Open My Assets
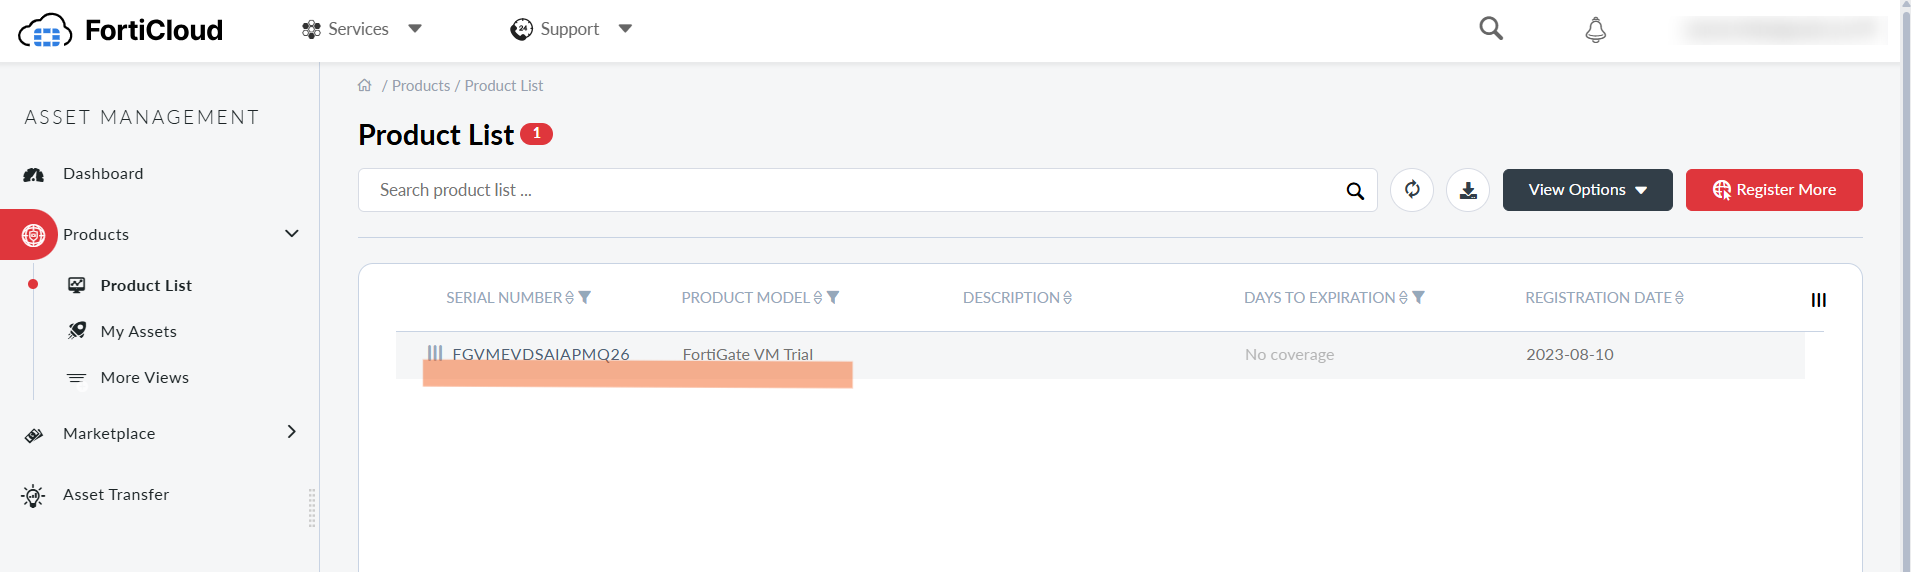 (x=139, y=332)
